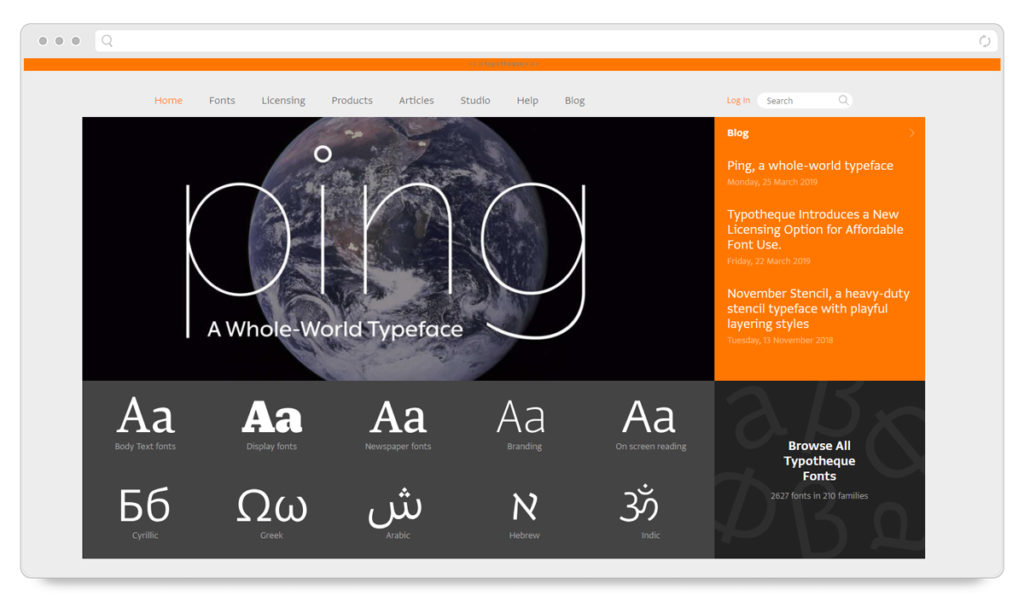Open the Articles menu item
The width and height of the screenshot is (1024, 602).
coord(416,100)
